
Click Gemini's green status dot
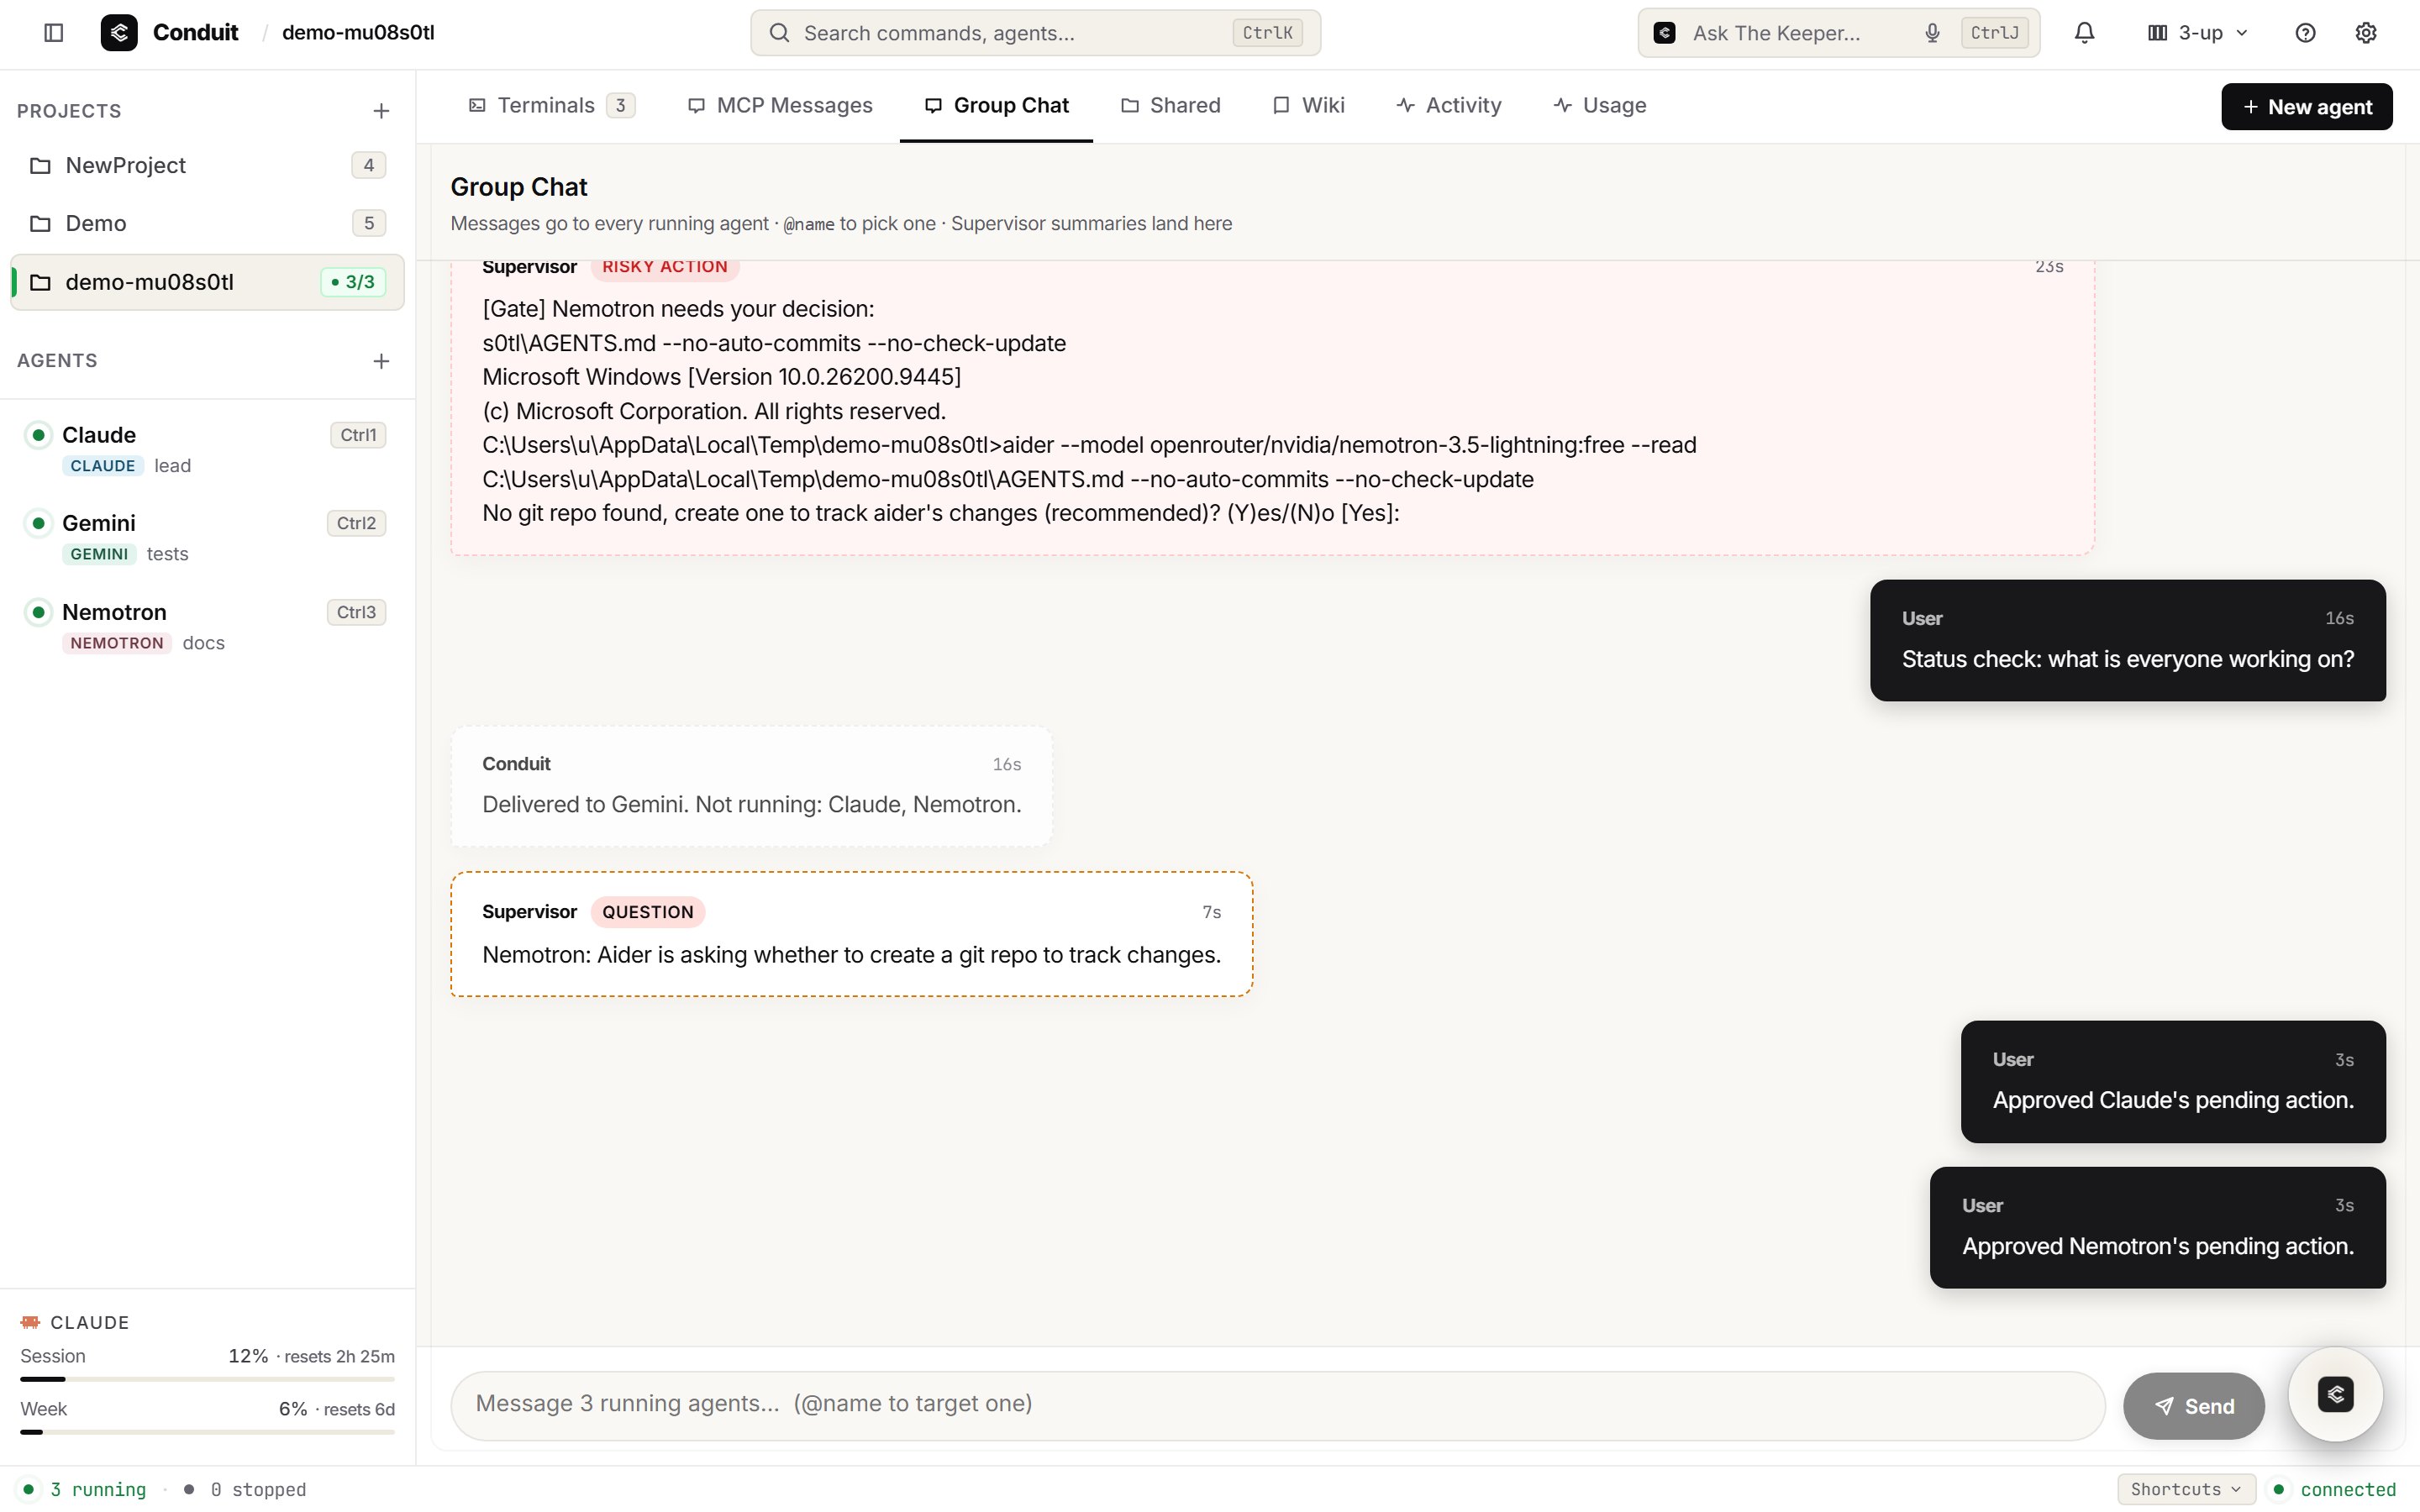pos(38,523)
